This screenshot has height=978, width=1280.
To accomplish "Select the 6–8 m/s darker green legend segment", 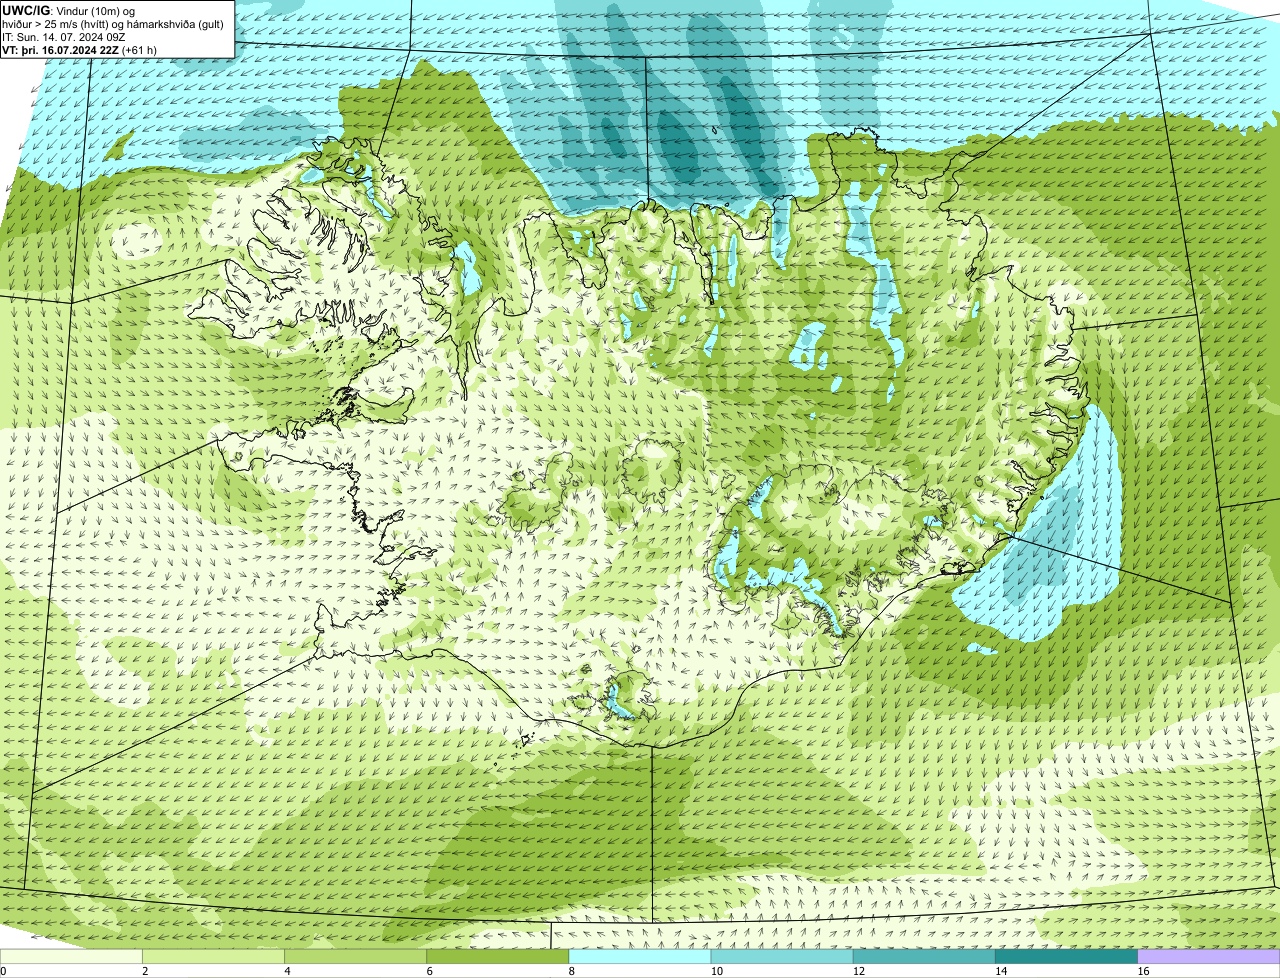I will point(498,956).
